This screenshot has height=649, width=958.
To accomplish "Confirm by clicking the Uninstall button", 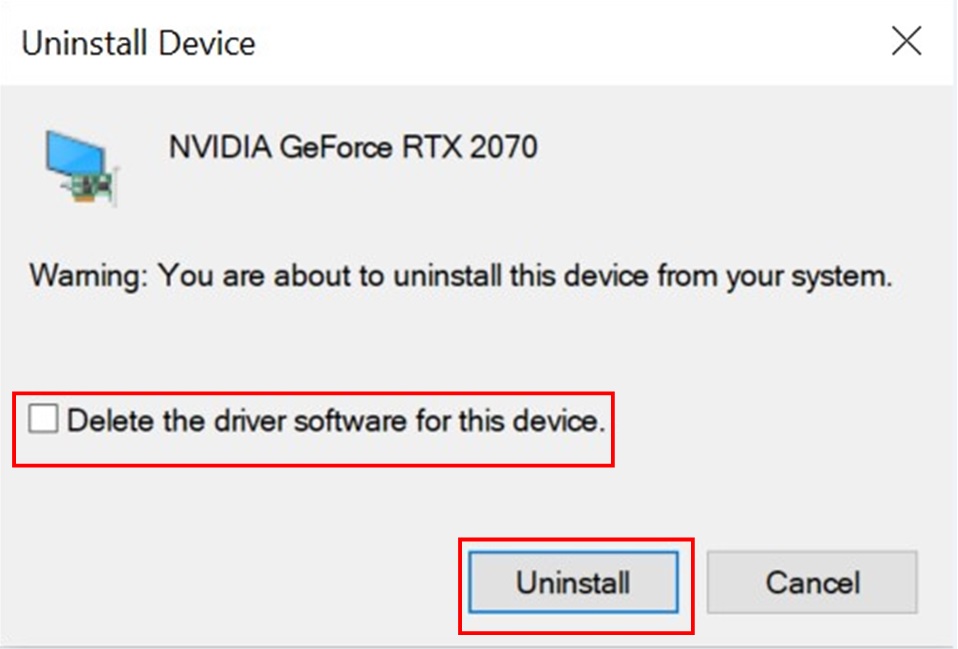I will click(574, 582).
